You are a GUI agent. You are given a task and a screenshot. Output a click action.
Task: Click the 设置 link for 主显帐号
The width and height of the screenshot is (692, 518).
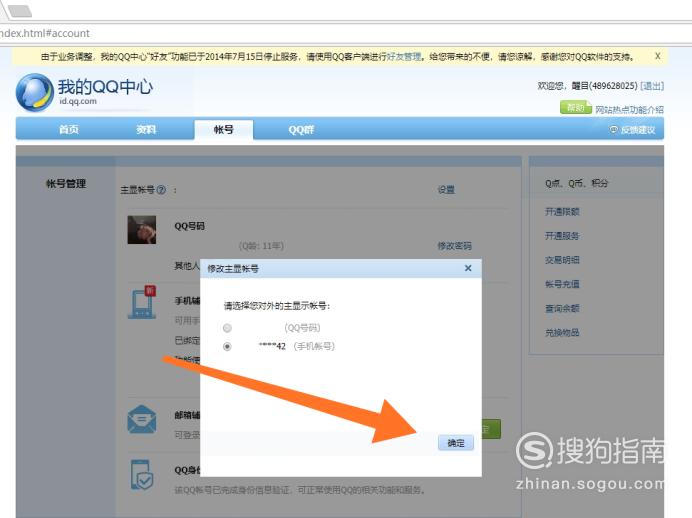pos(446,190)
